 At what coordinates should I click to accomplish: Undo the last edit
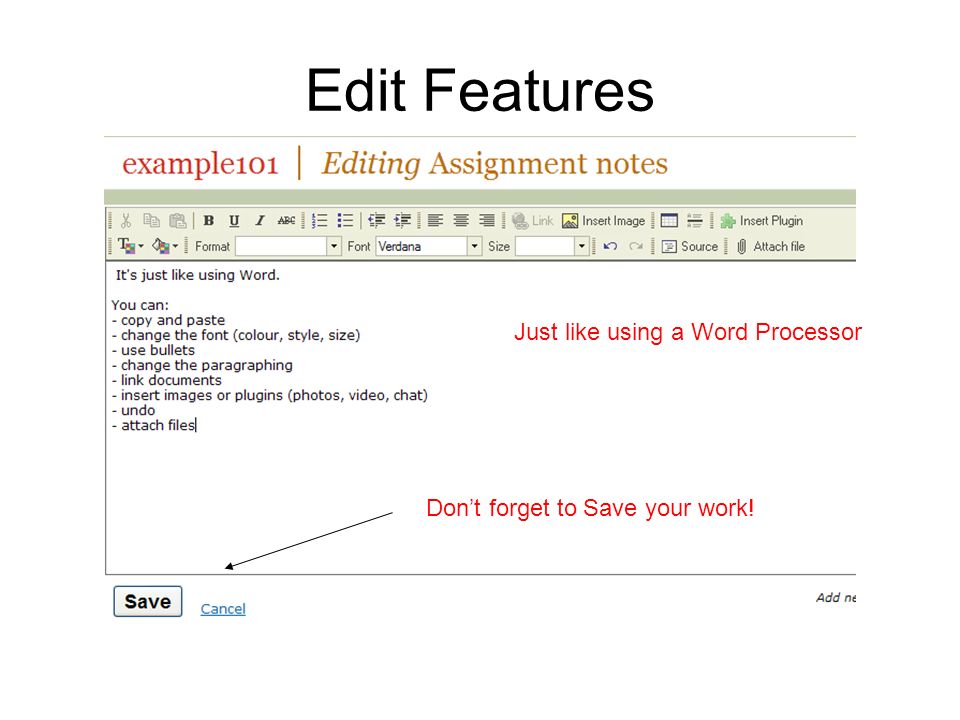[610, 246]
